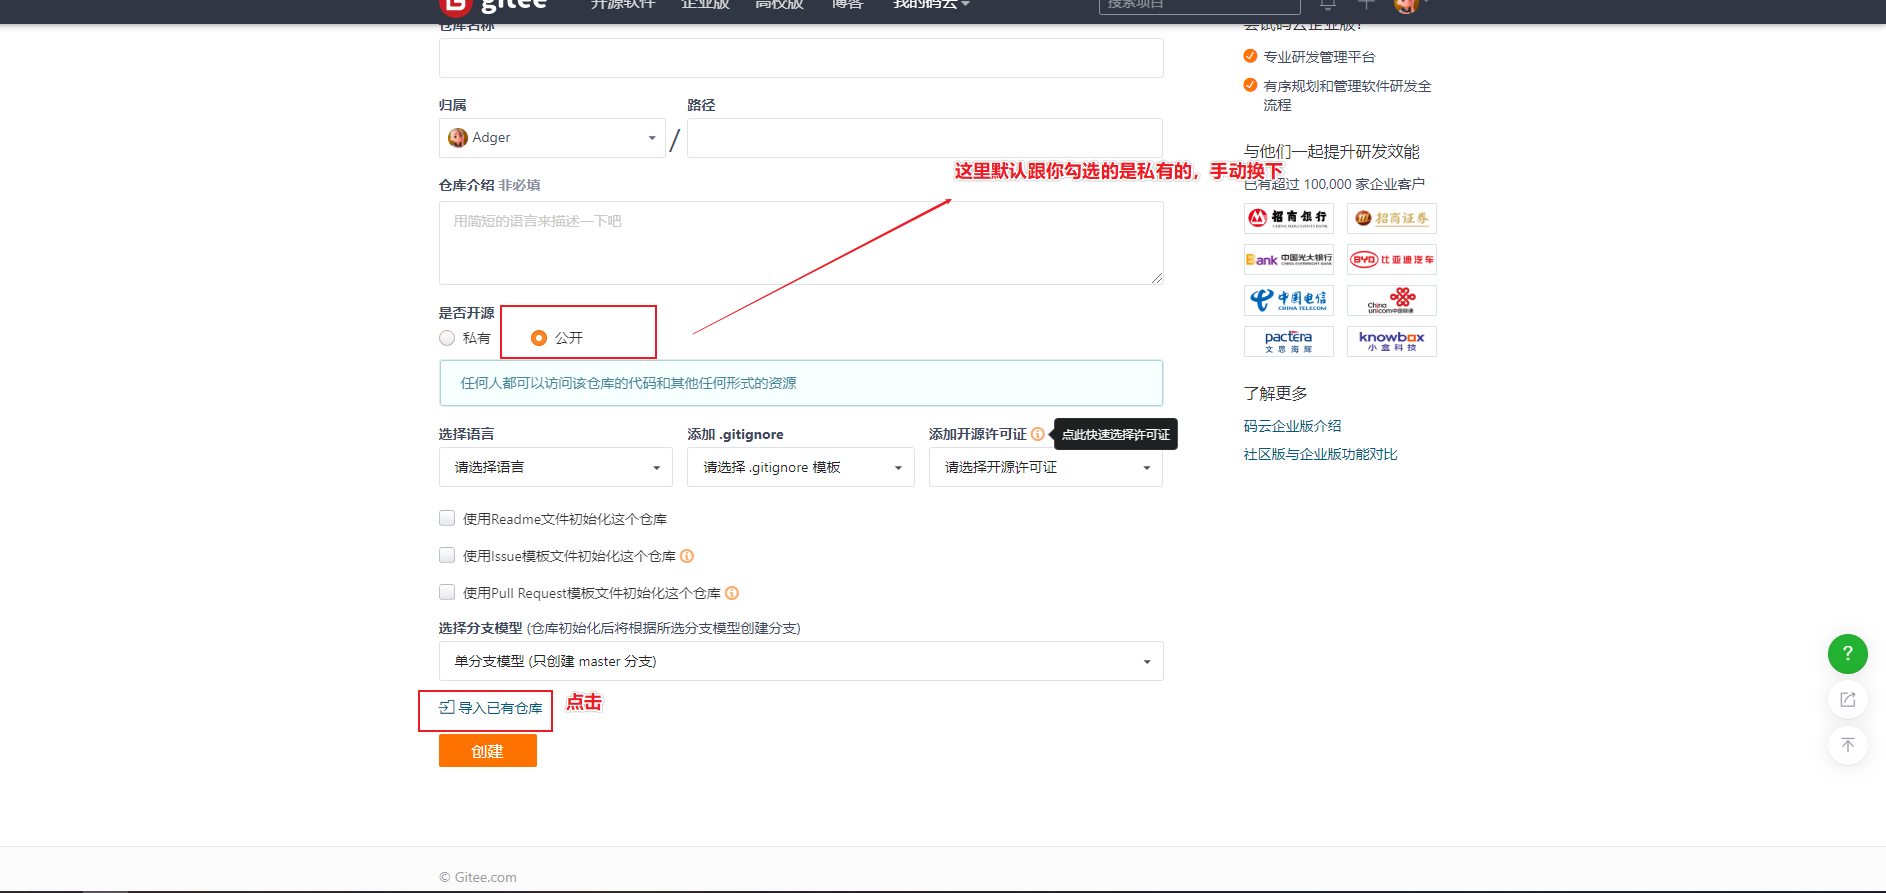Click the 招商证券 logo

point(1391,218)
